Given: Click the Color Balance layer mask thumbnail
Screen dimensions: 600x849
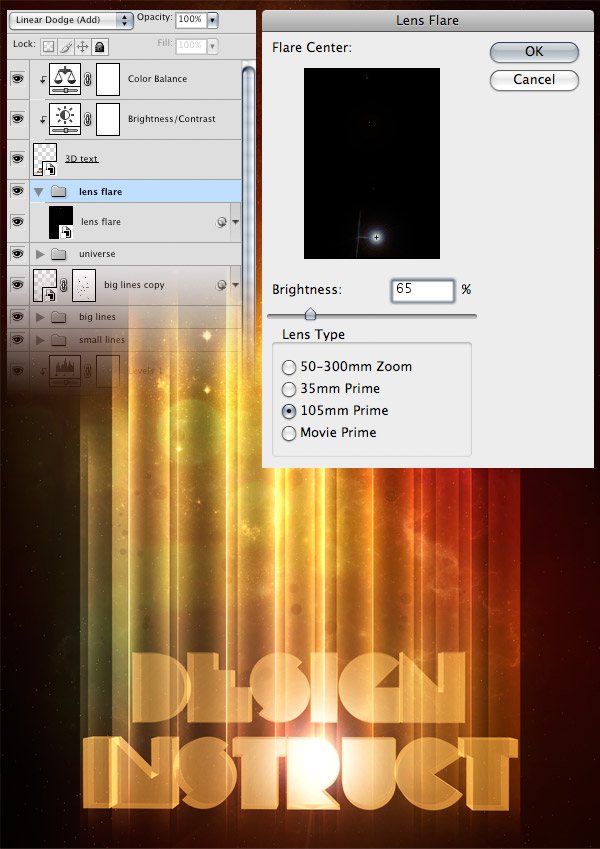Looking at the screenshot, I should 108,79.
